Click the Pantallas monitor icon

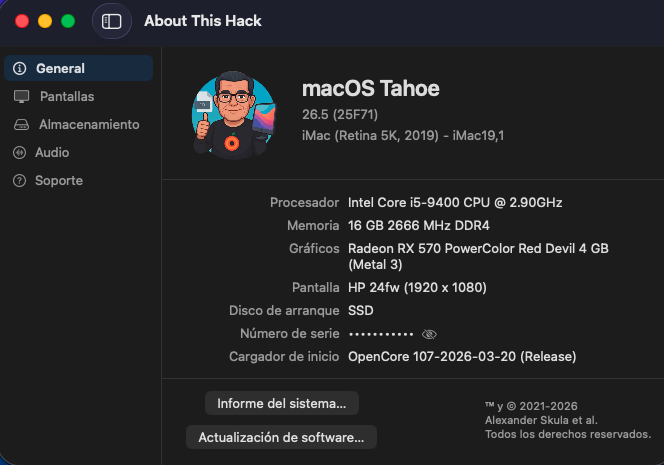coord(21,97)
